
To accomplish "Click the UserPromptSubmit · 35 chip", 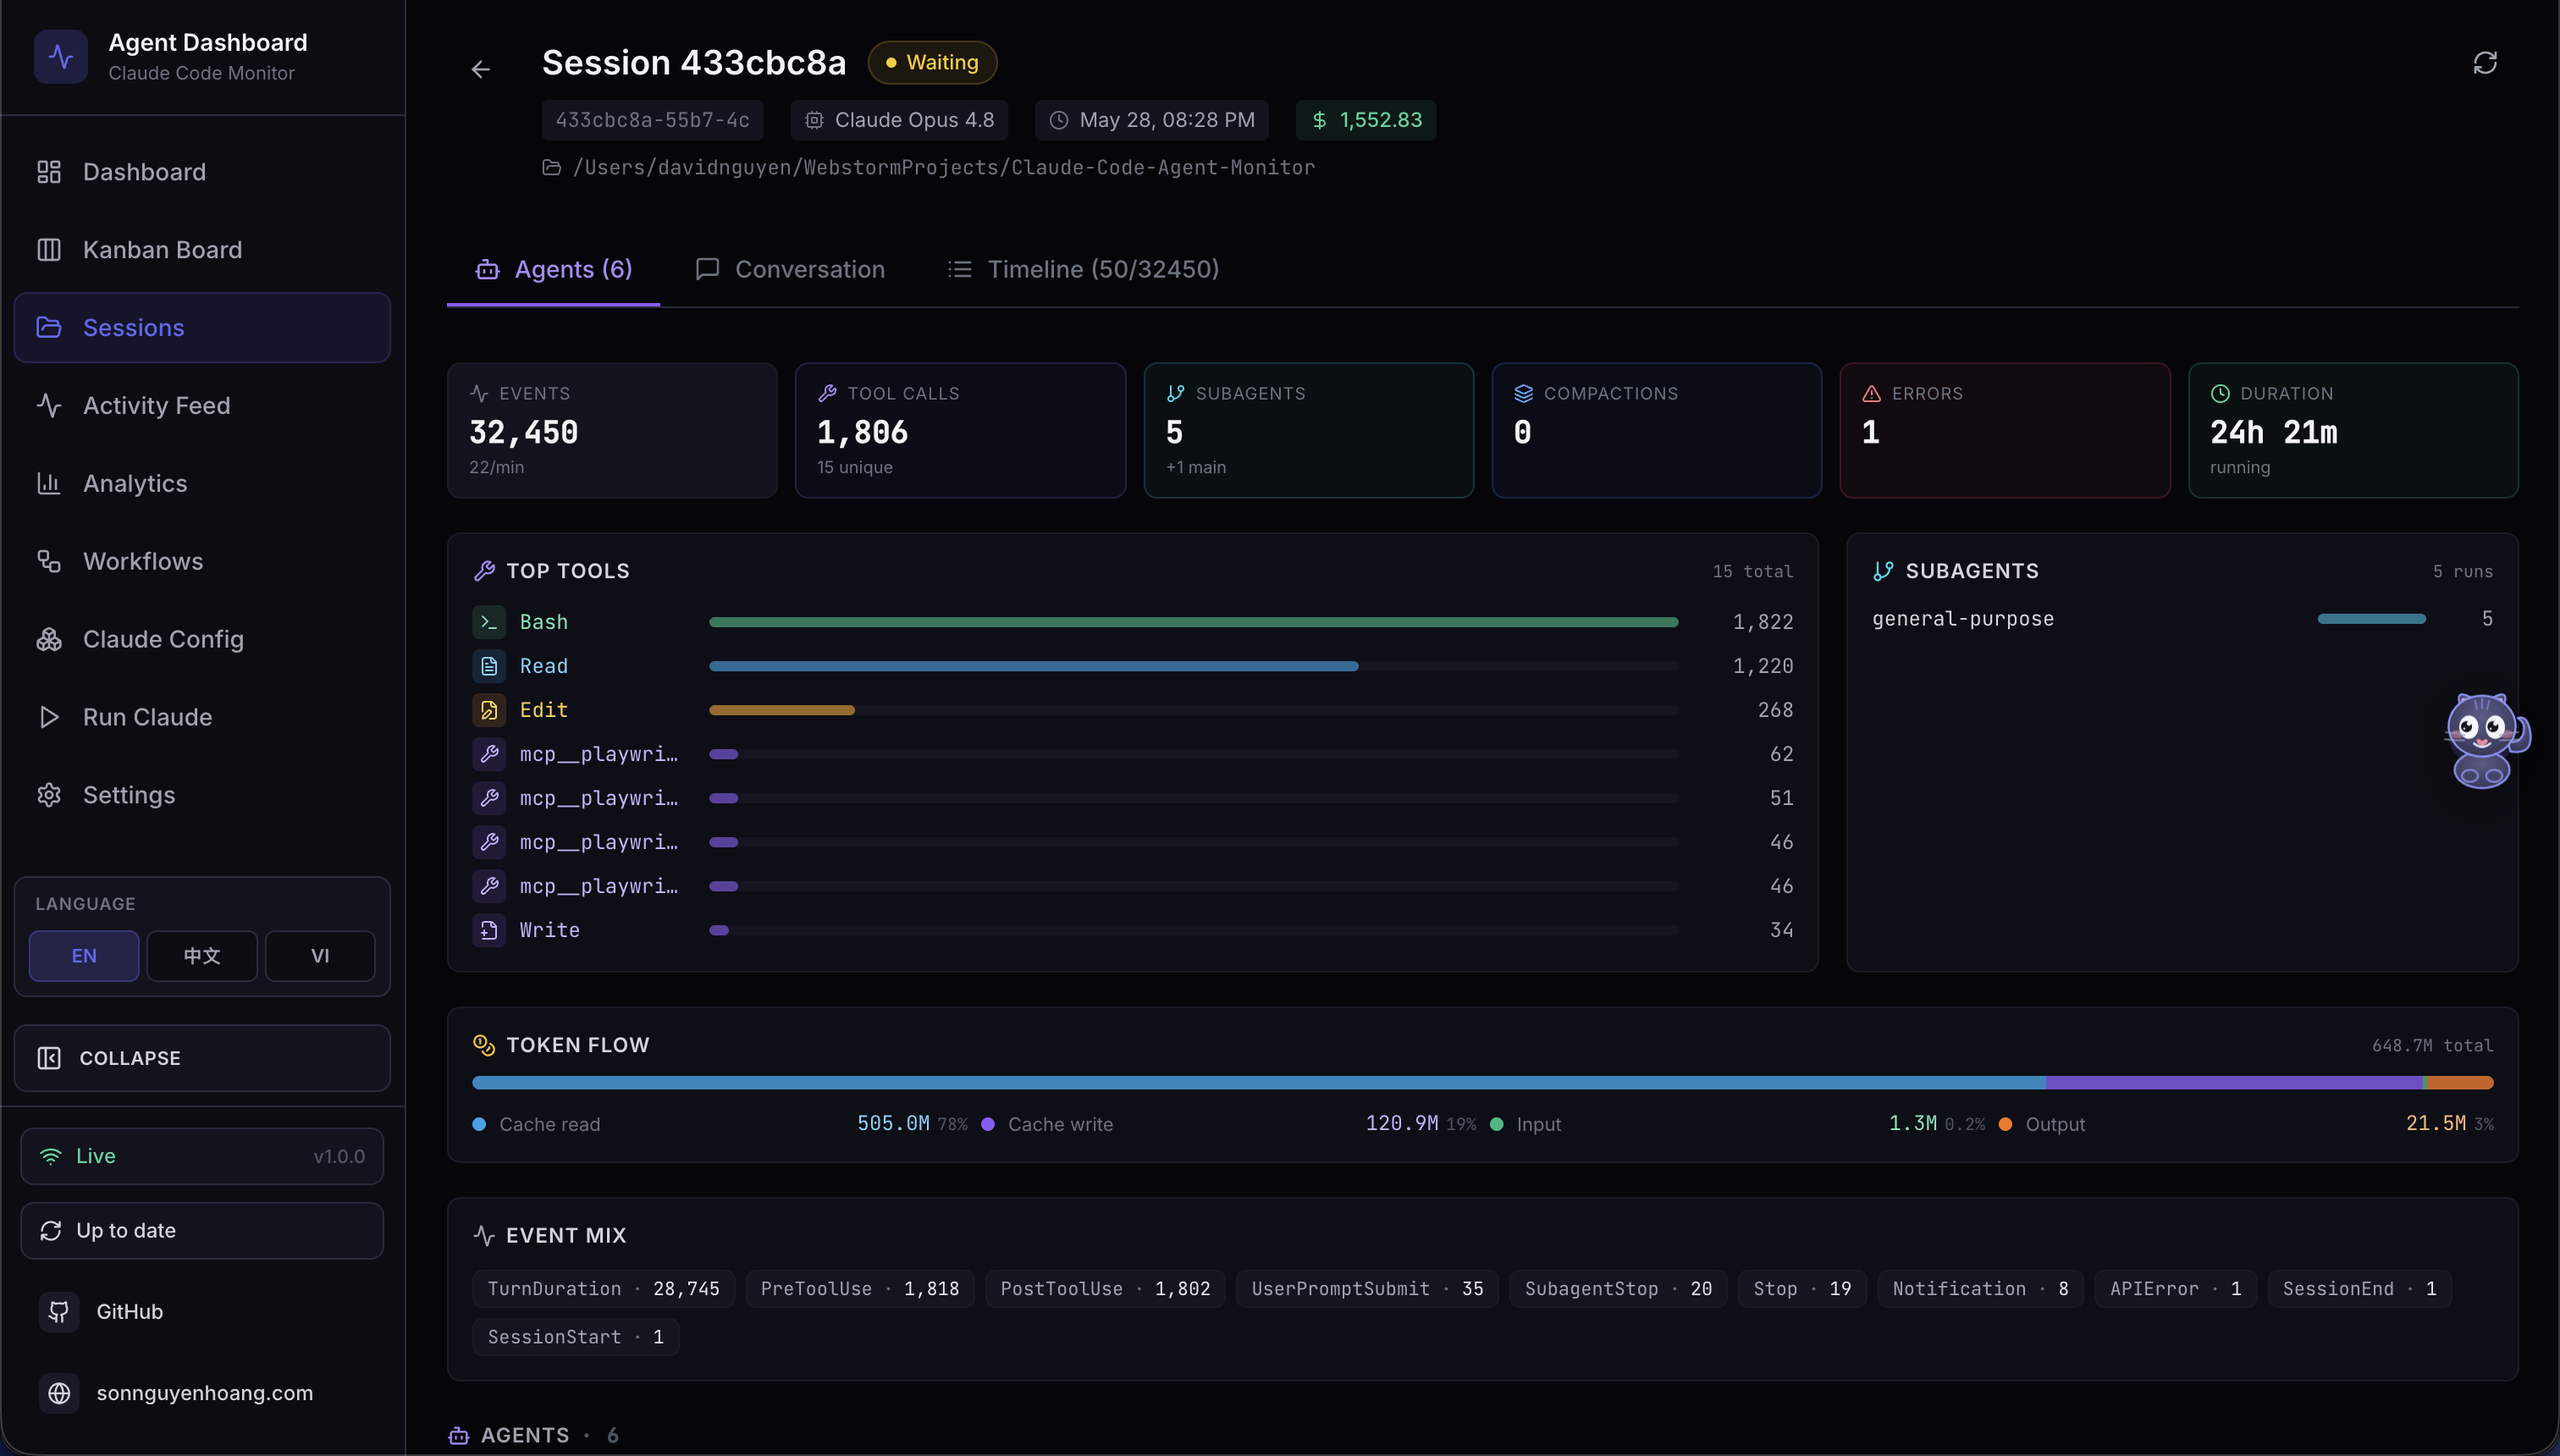I will pos(1367,1289).
